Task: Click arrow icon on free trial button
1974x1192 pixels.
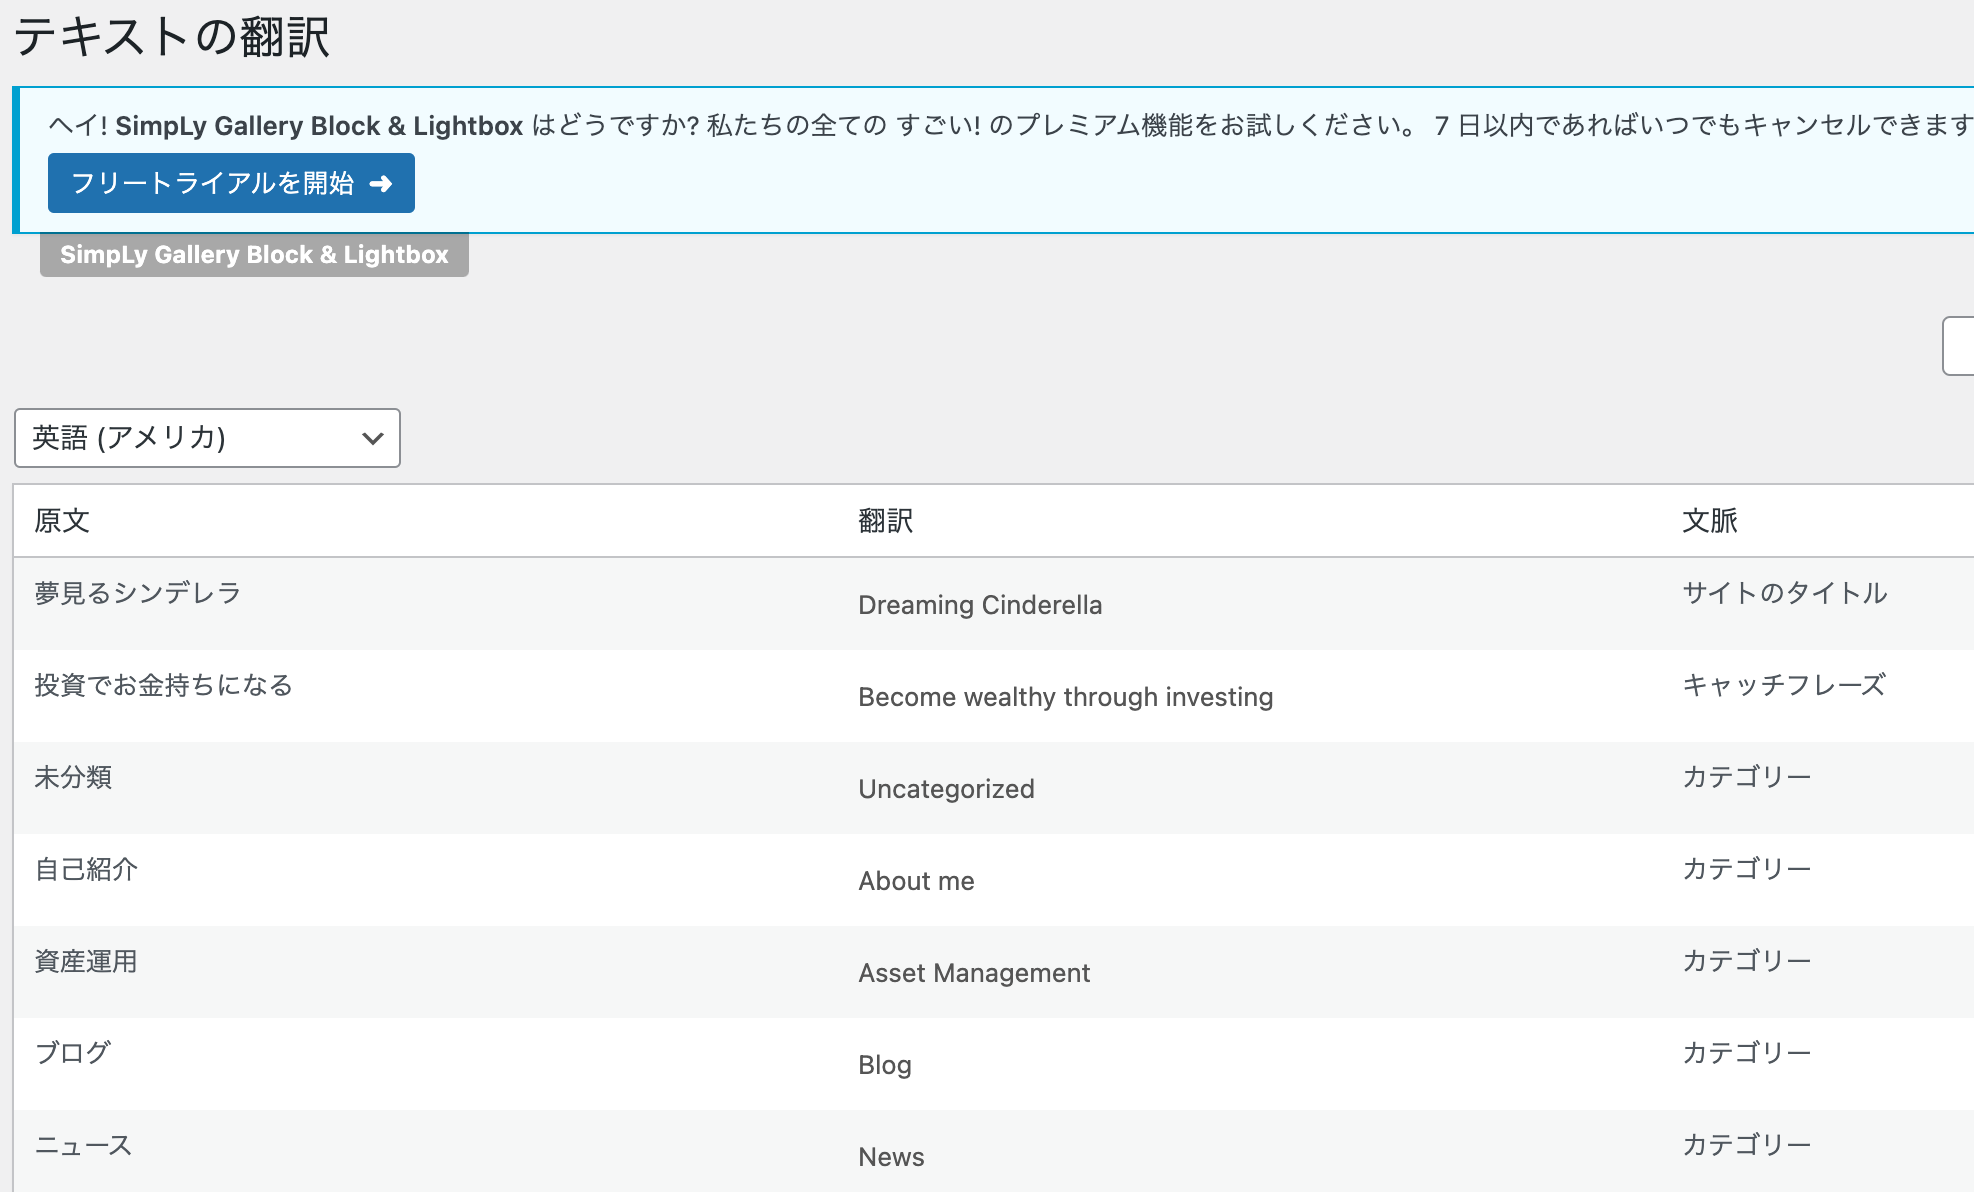Action: [381, 184]
